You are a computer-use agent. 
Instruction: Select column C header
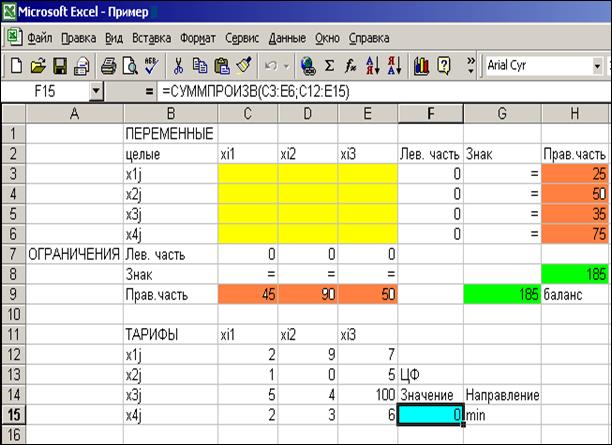pos(247,114)
